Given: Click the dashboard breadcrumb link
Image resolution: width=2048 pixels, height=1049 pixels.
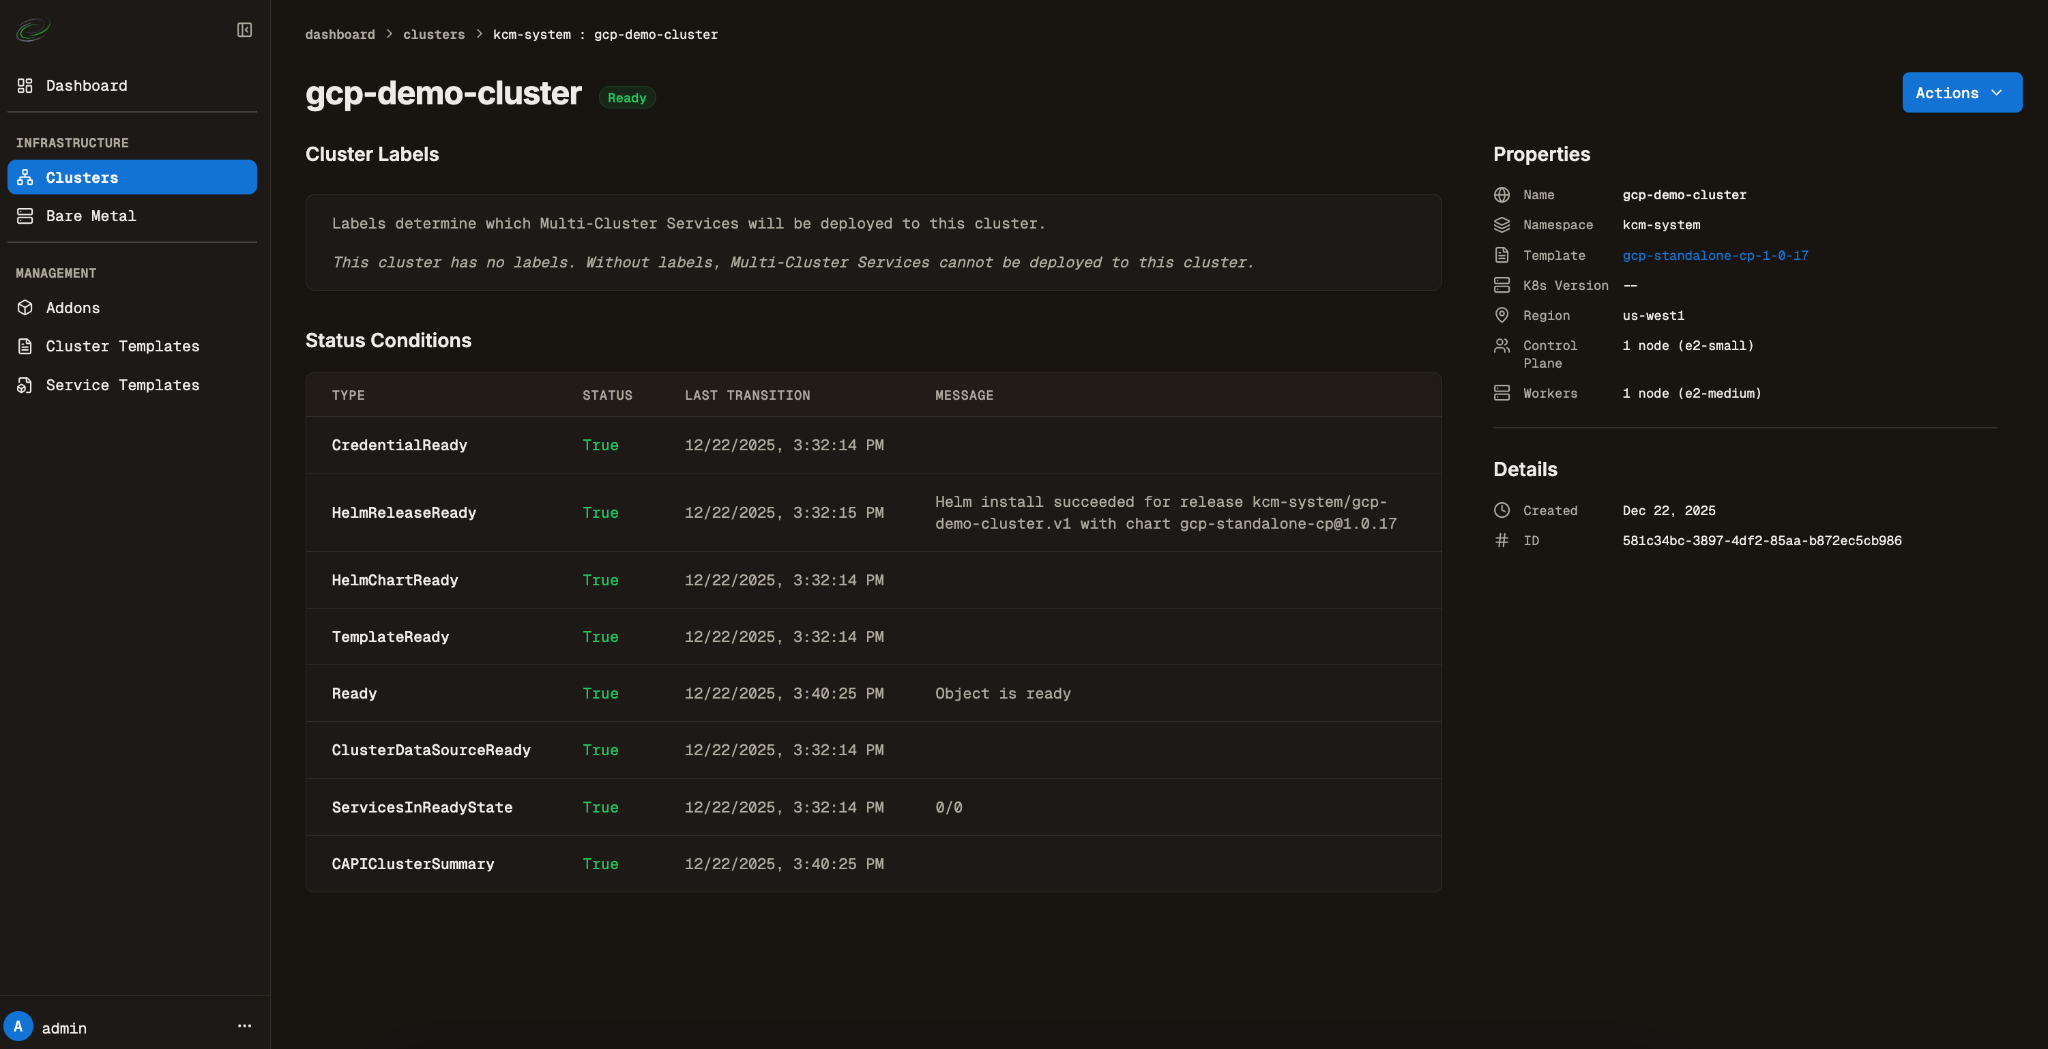Looking at the screenshot, I should coord(340,35).
